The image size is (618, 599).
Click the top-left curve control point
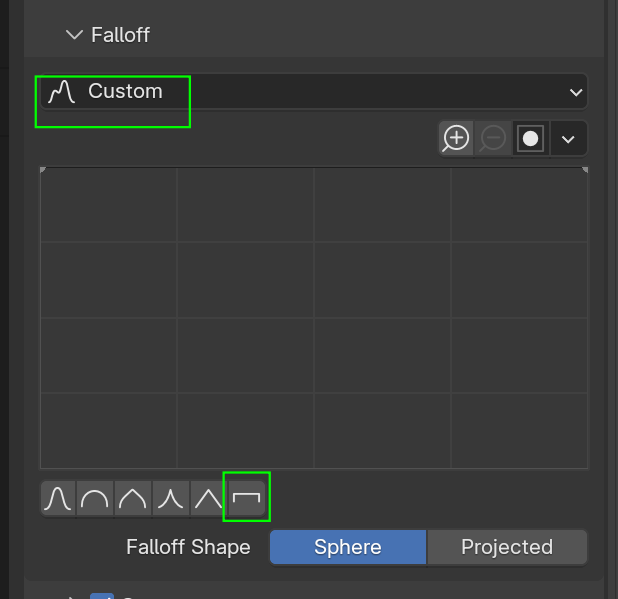[x=43, y=171]
